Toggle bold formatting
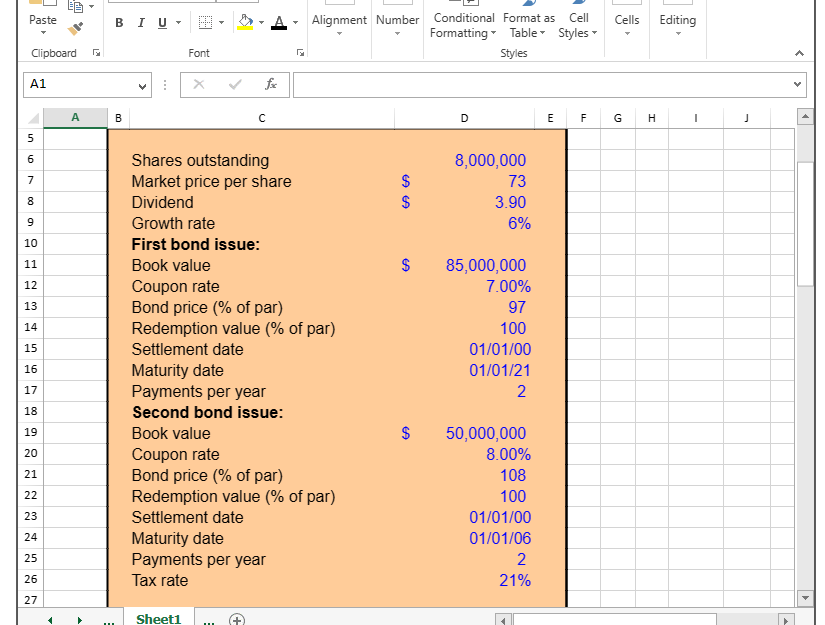The height and width of the screenshot is (625, 825). (118, 22)
